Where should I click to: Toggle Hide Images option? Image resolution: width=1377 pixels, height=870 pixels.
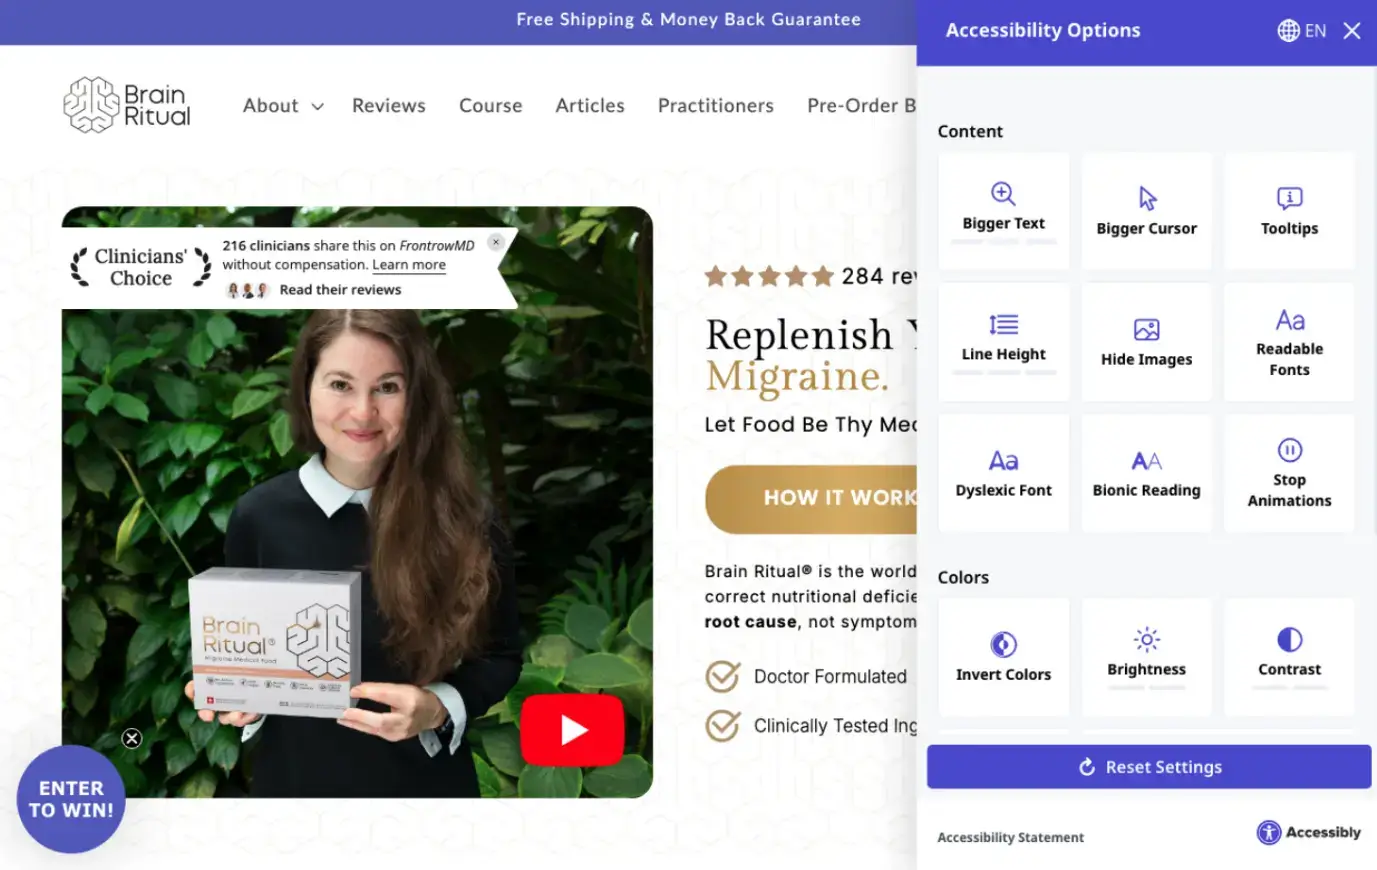click(x=1146, y=342)
